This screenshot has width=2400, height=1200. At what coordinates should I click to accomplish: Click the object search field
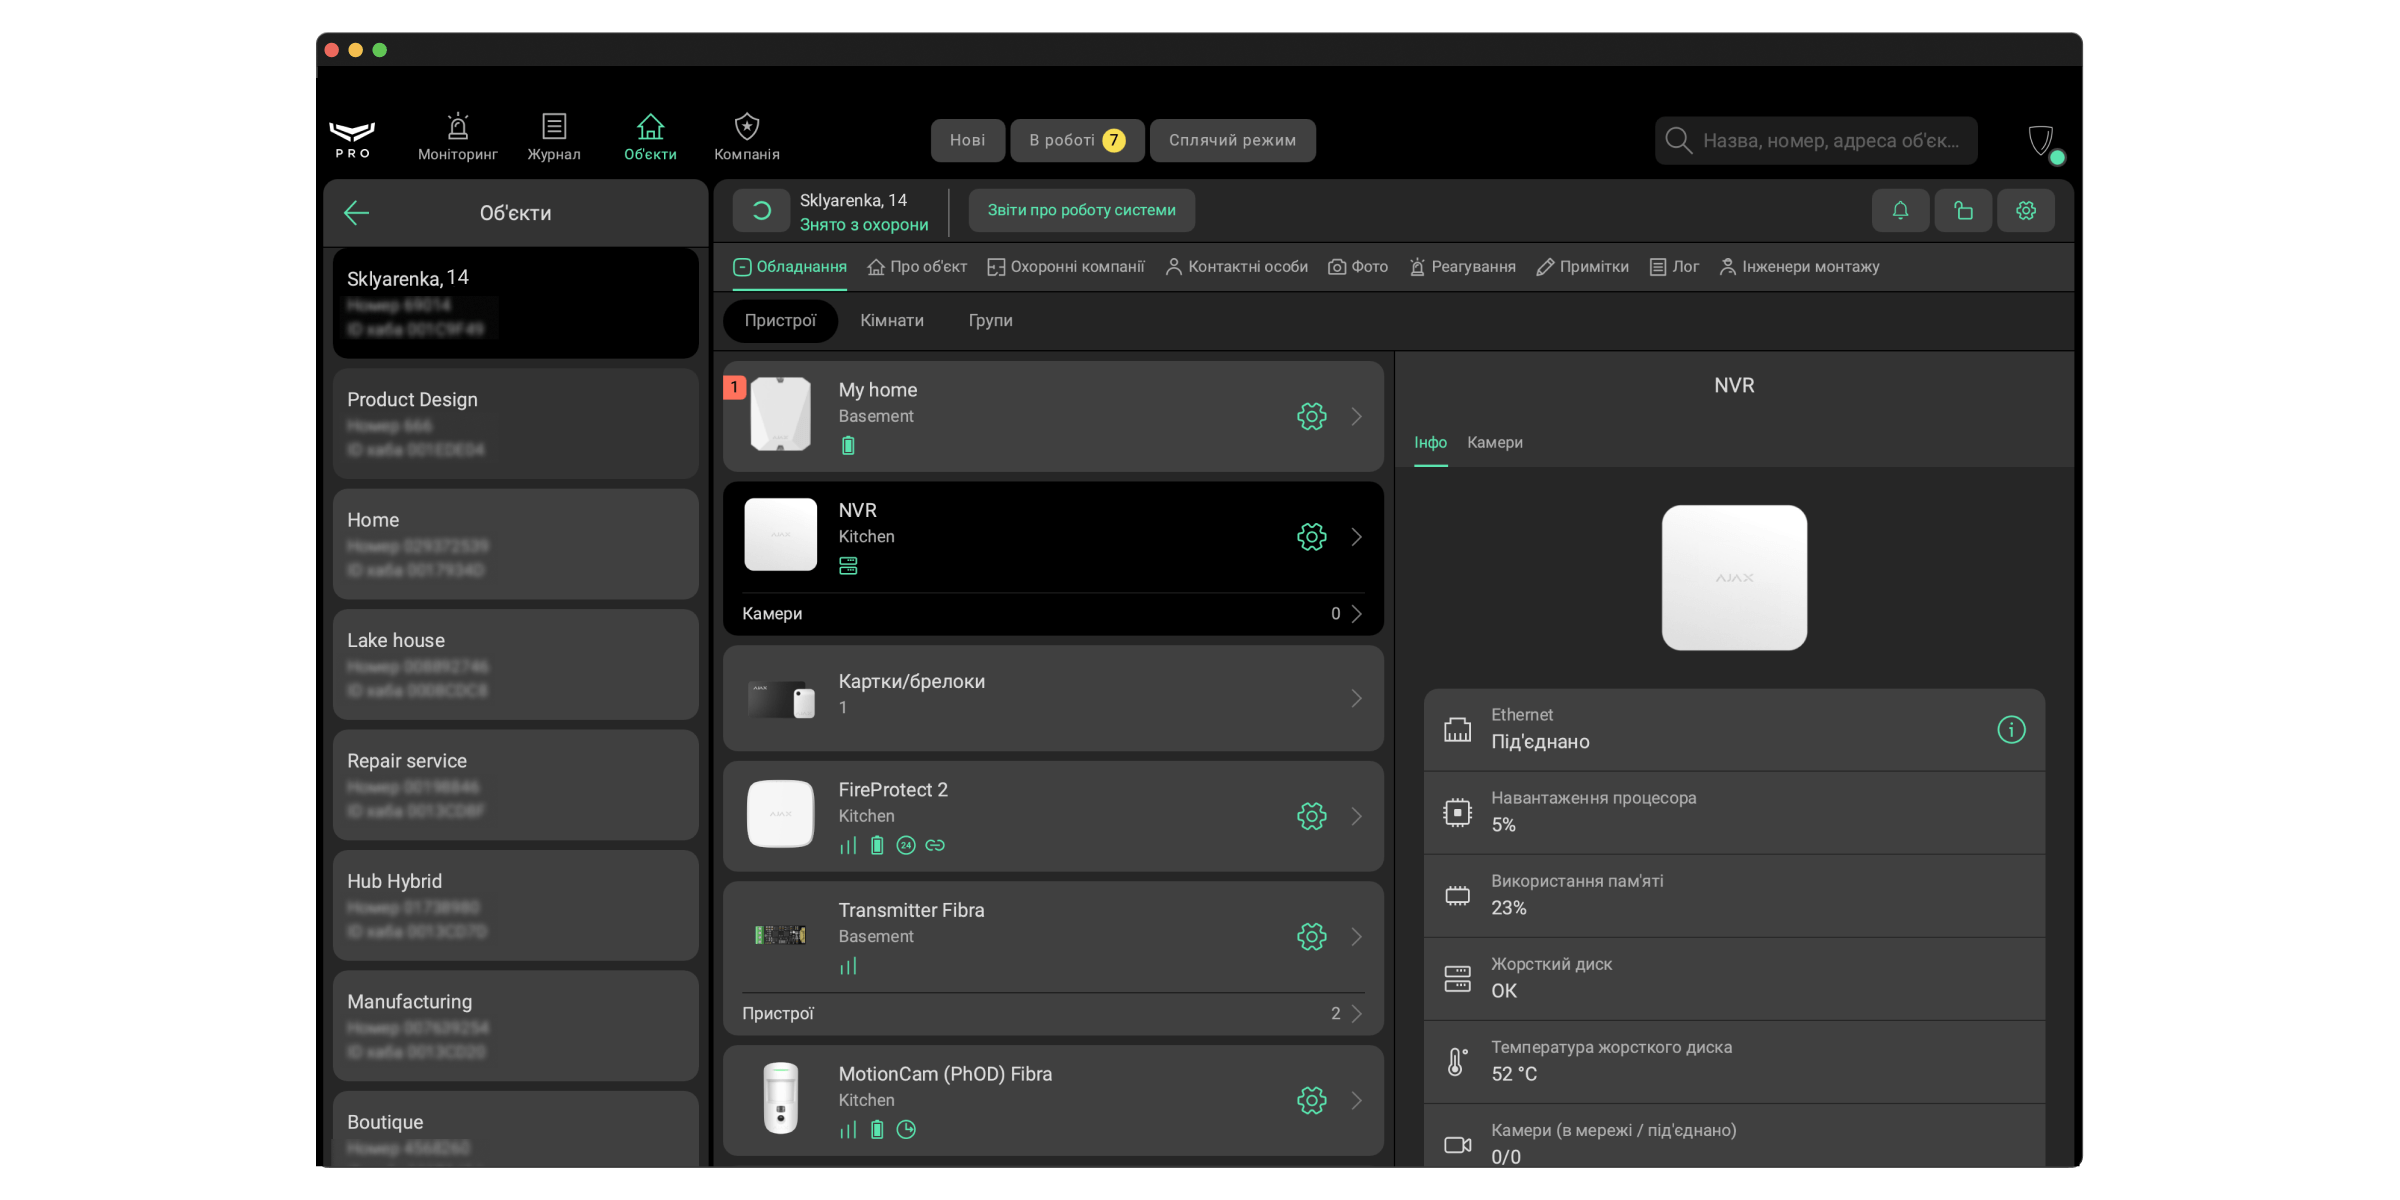pyautogui.click(x=1816, y=141)
